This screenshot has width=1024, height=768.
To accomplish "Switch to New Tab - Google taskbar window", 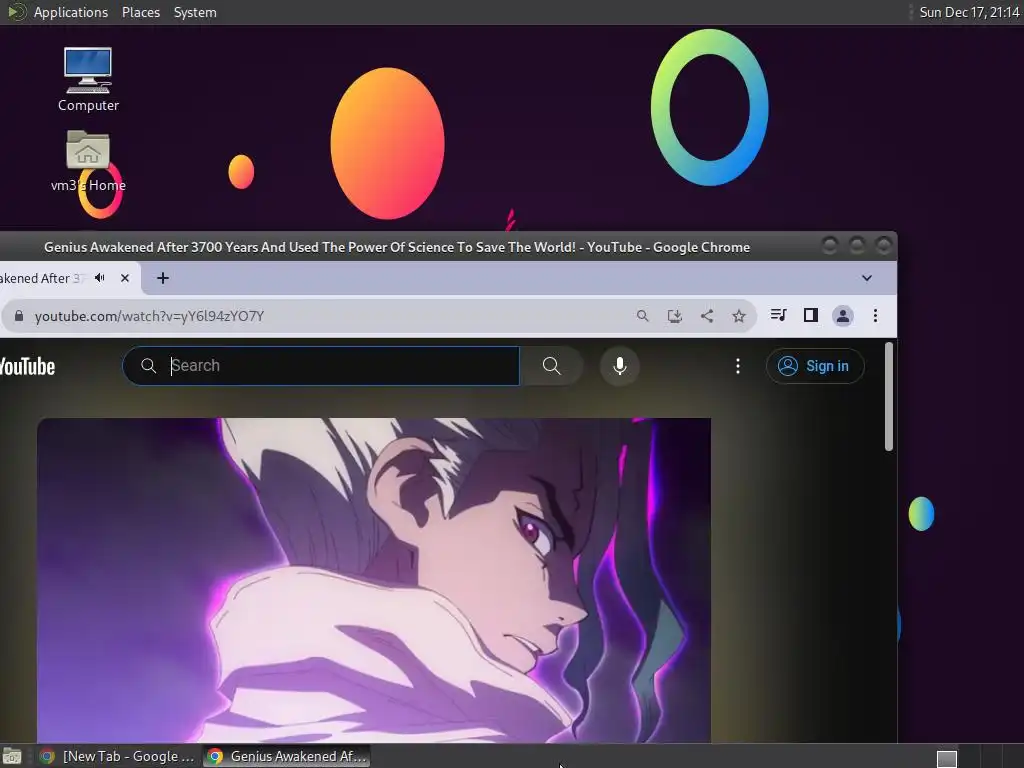I will (118, 756).
